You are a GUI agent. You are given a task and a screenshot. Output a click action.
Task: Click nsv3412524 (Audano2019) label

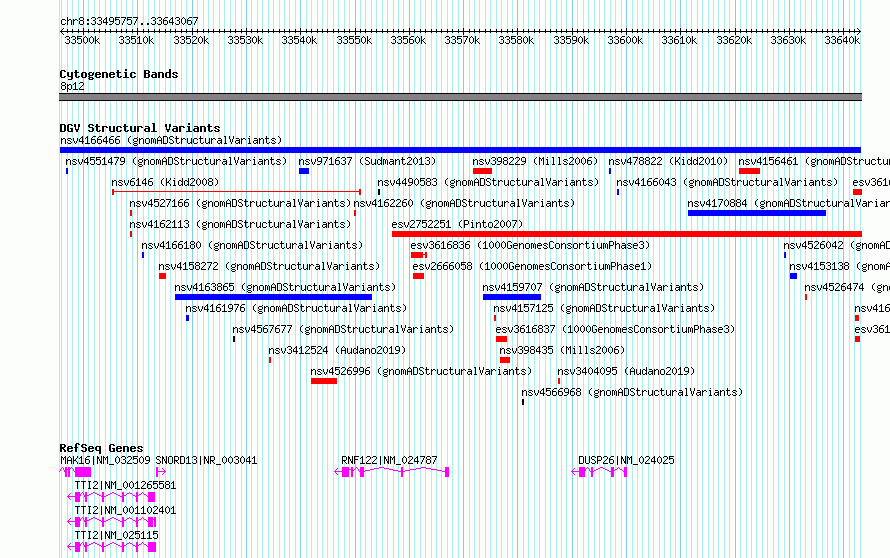coord(337,350)
